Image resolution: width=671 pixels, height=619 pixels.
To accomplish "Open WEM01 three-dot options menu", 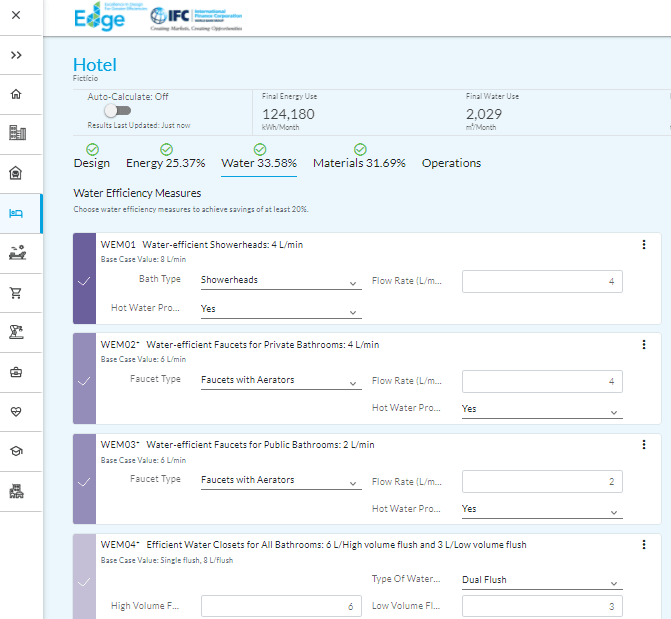I will [x=644, y=245].
